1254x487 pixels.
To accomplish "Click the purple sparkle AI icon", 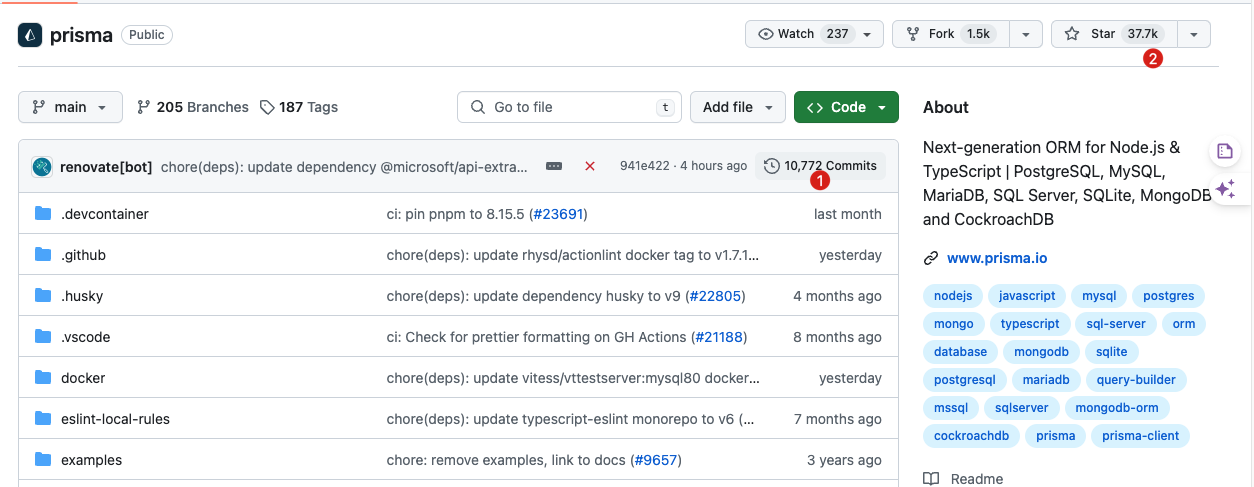I will tap(1225, 189).
